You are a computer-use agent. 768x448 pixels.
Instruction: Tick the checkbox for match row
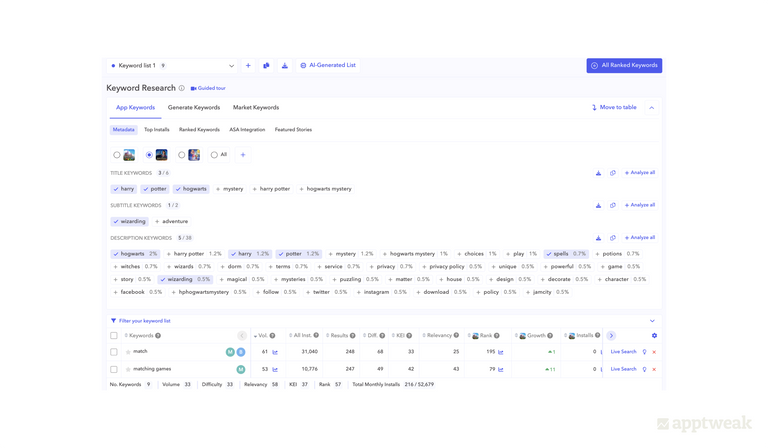114,352
